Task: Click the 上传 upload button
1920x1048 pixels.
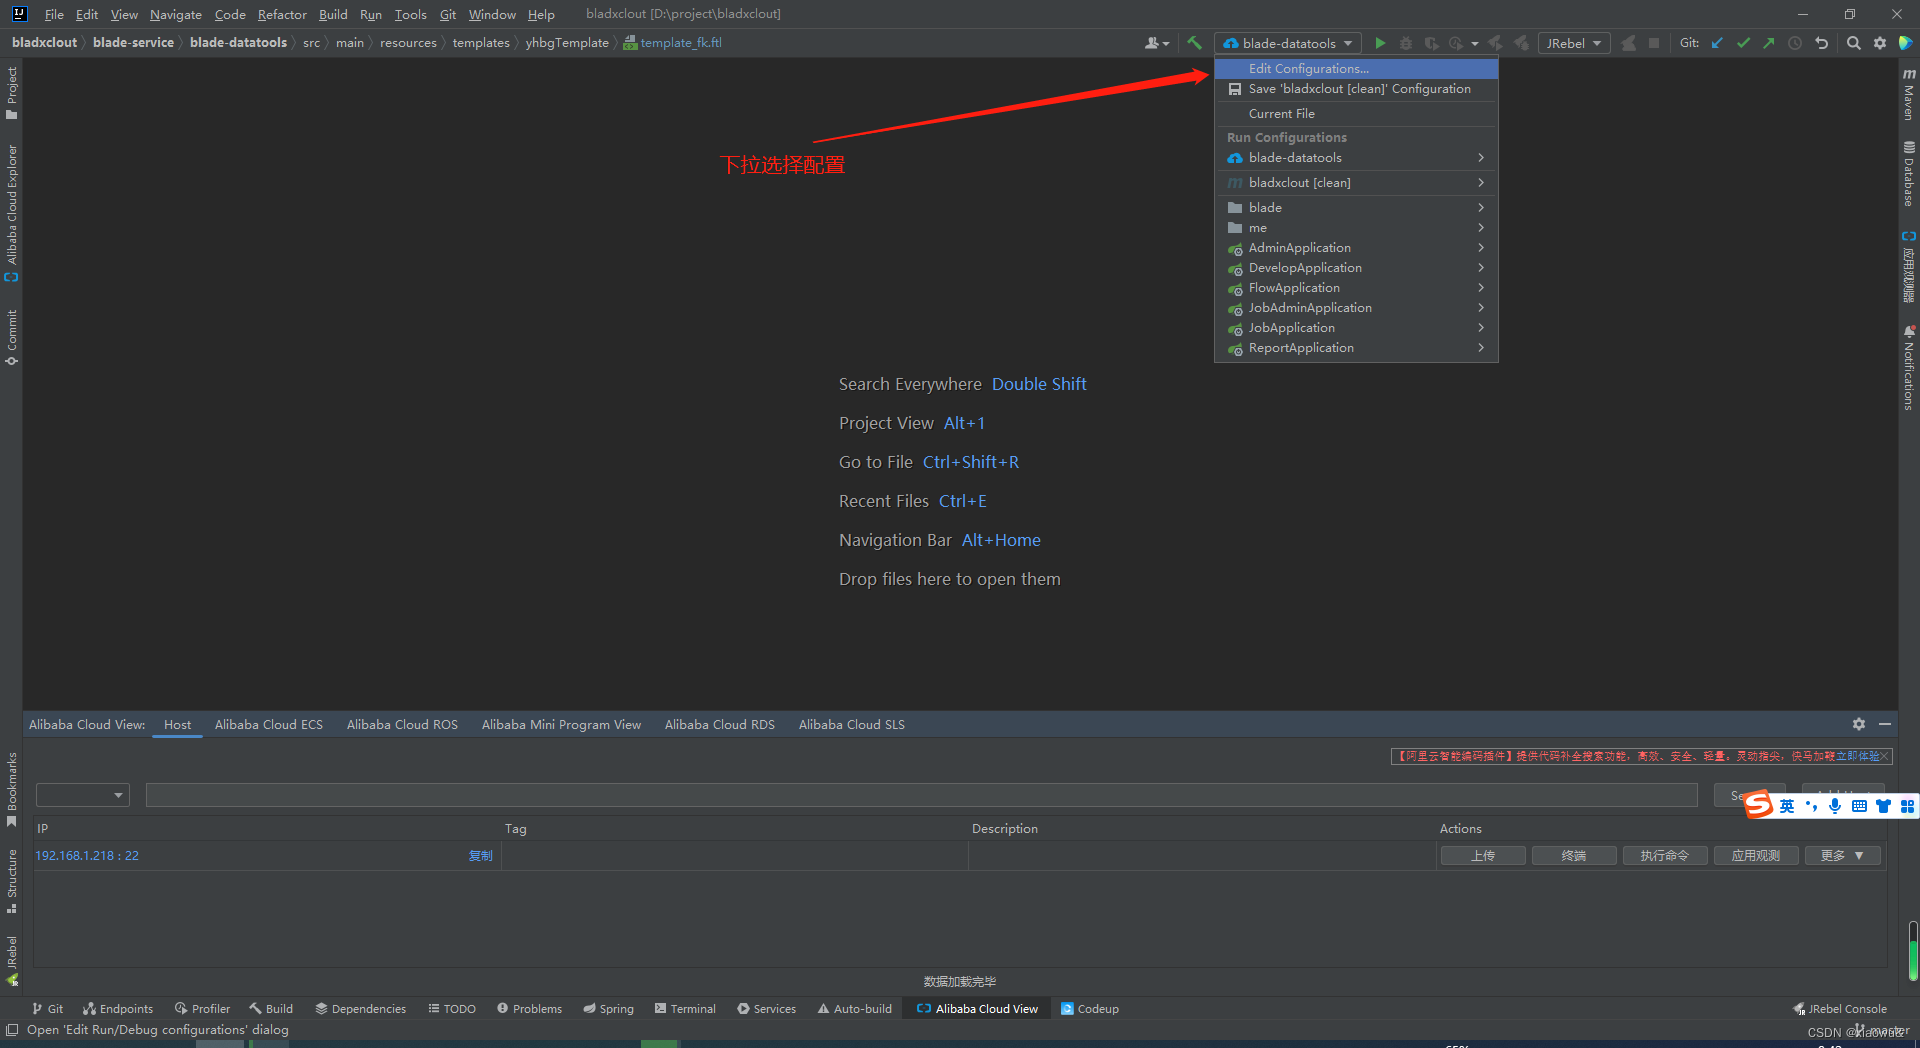Action: (x=1483, y=856)
